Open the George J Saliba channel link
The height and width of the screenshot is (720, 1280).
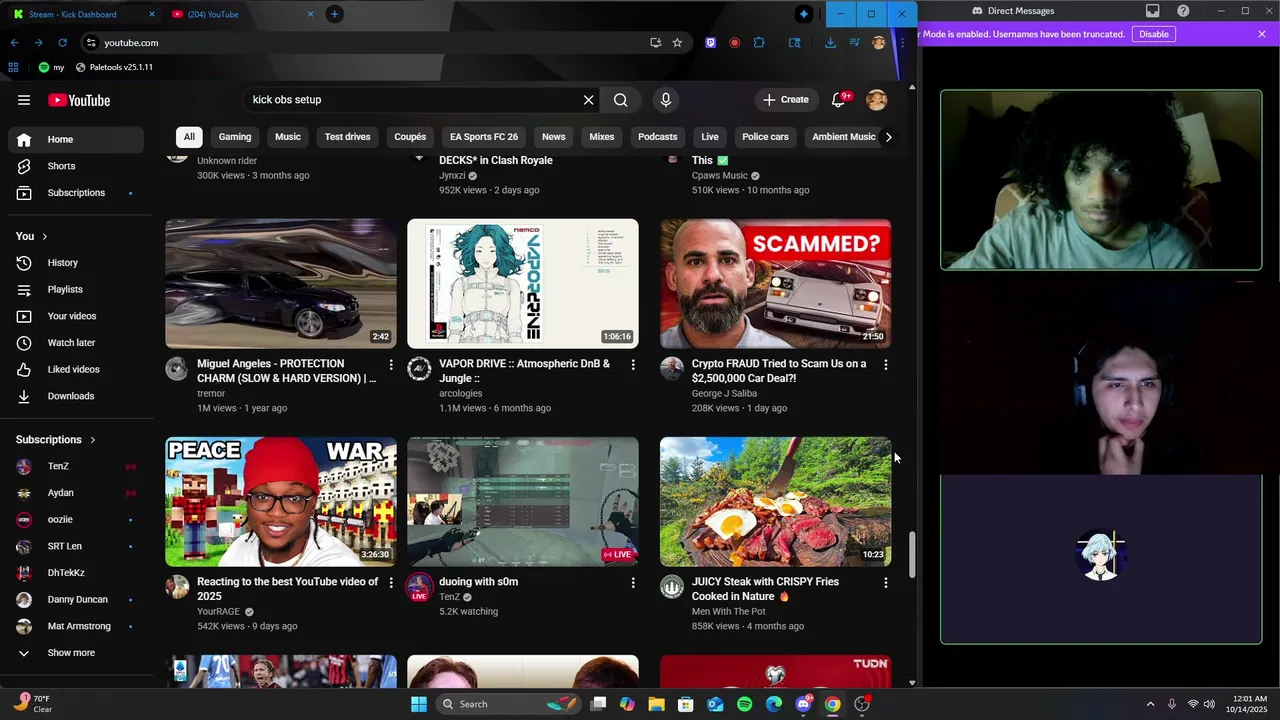point(724,394)
